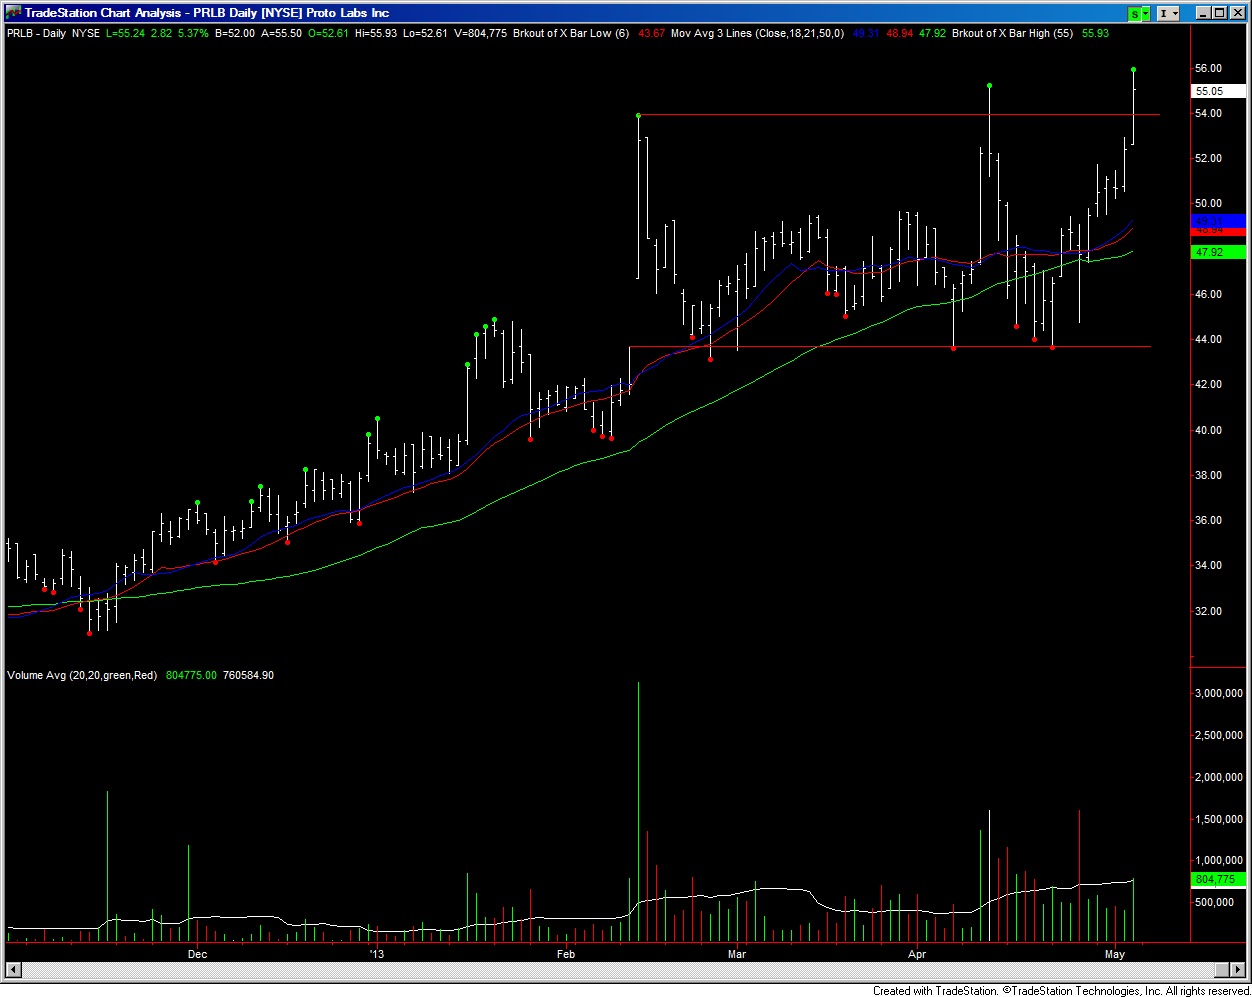Click the horizontal scrollbar track under the chart
1252x997 pixels.
tap(618, 970)
